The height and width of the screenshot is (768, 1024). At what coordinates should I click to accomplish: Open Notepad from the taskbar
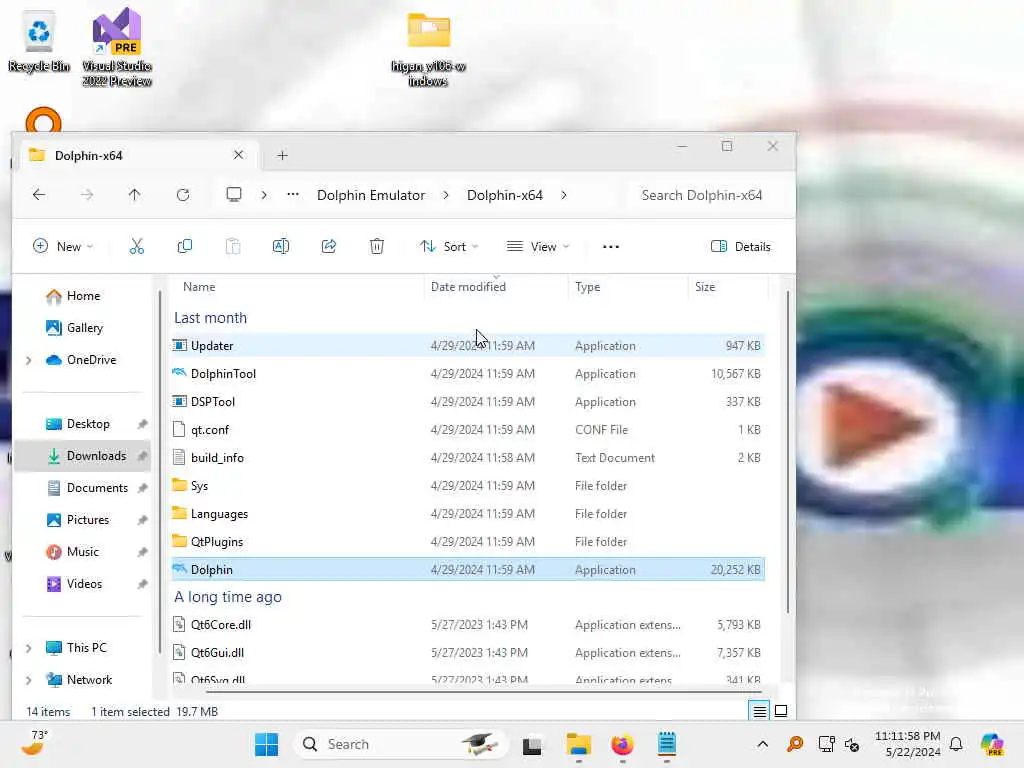tap(667, 744)
